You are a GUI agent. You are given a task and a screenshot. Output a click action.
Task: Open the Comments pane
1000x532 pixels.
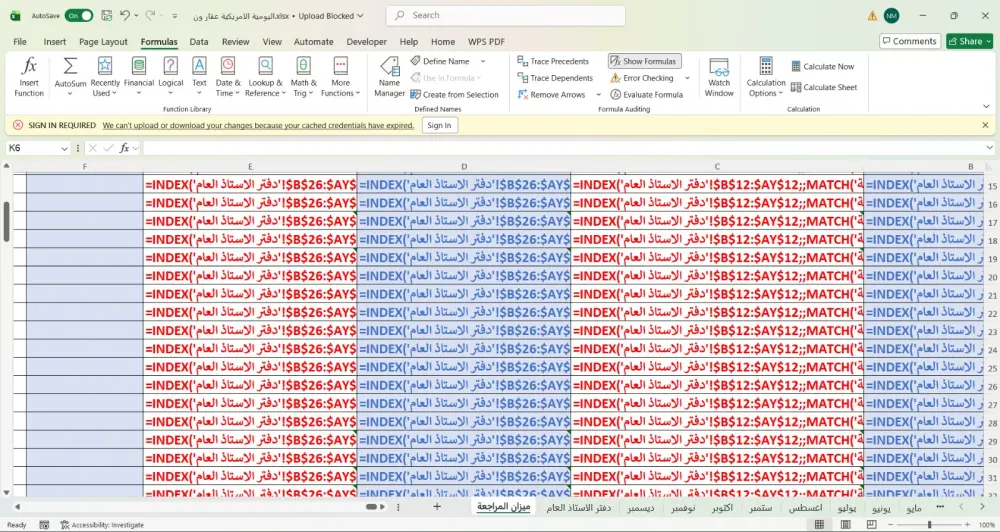(x=909, y=41)
